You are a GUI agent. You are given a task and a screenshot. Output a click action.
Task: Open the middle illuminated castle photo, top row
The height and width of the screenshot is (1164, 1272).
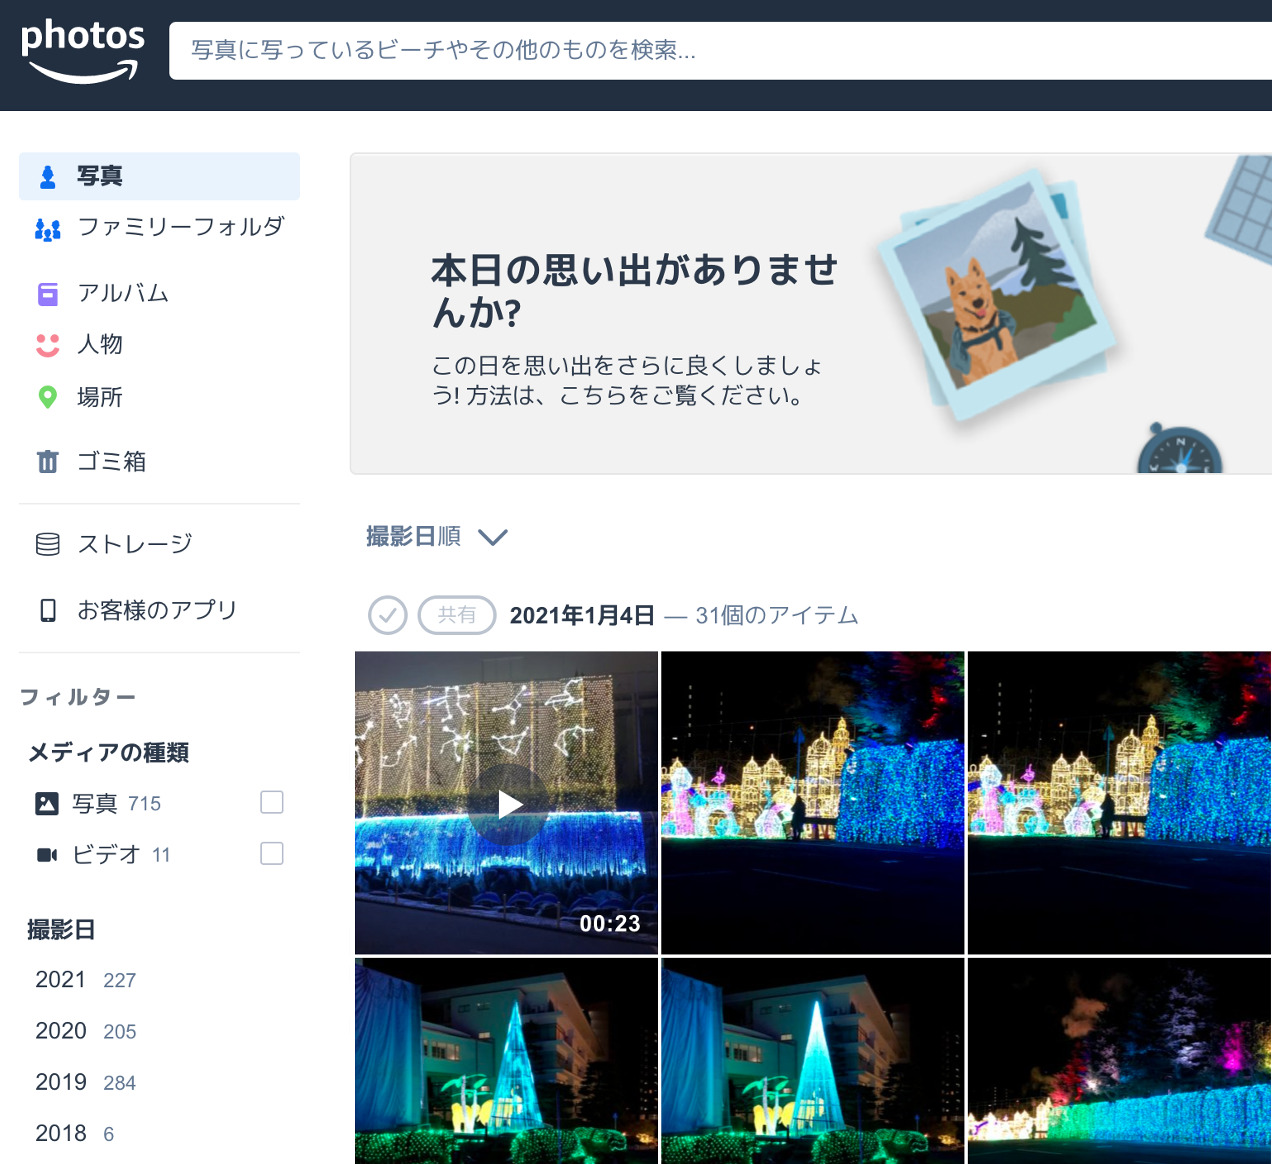(x=813, y=803)
